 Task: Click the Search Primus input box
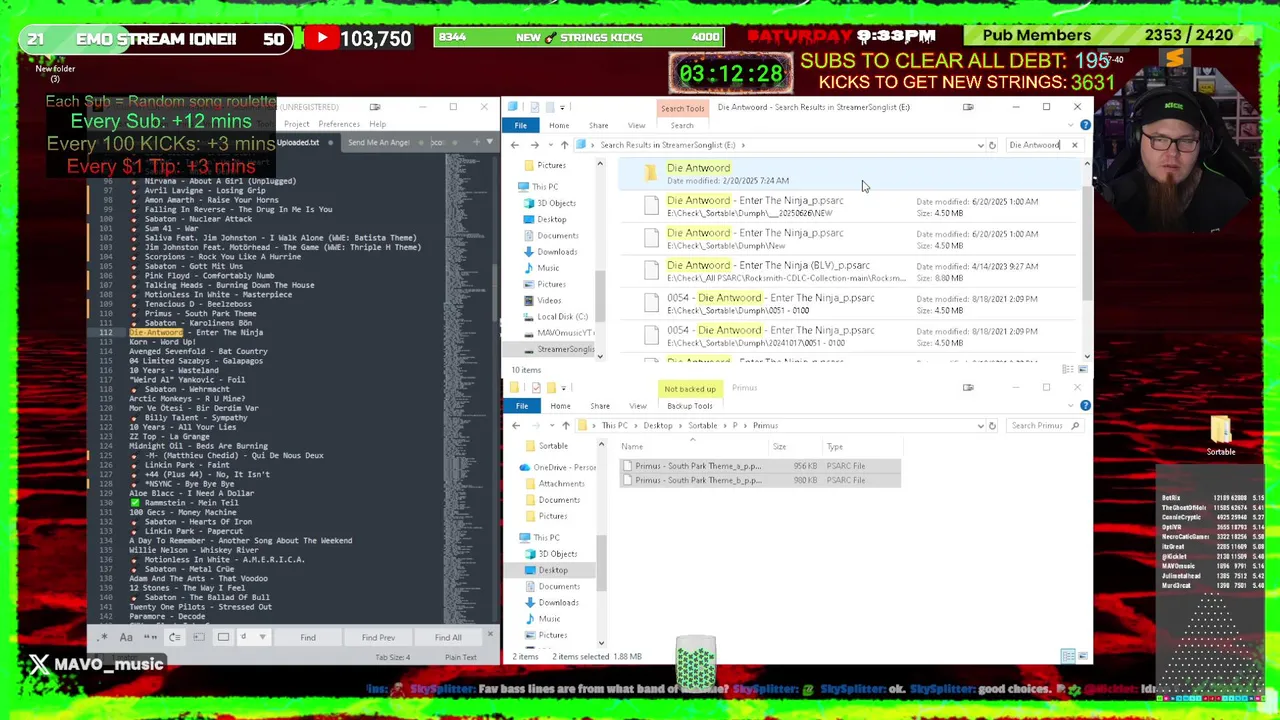(x=1044, y=426)
